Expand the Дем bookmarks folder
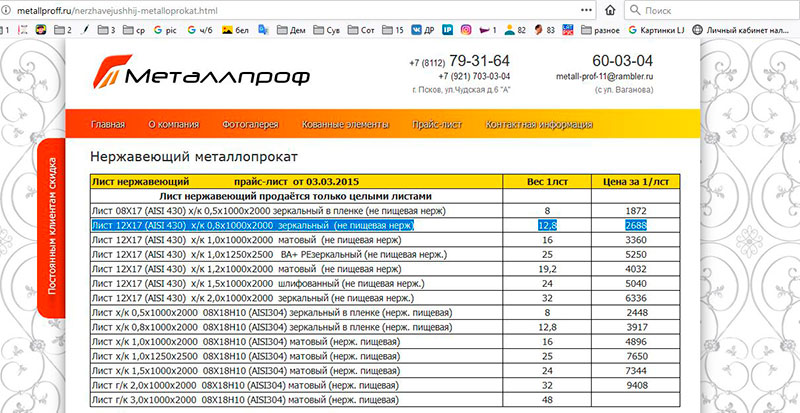The height and width of the screenshot is (413, 800). (x=290, y=30)
